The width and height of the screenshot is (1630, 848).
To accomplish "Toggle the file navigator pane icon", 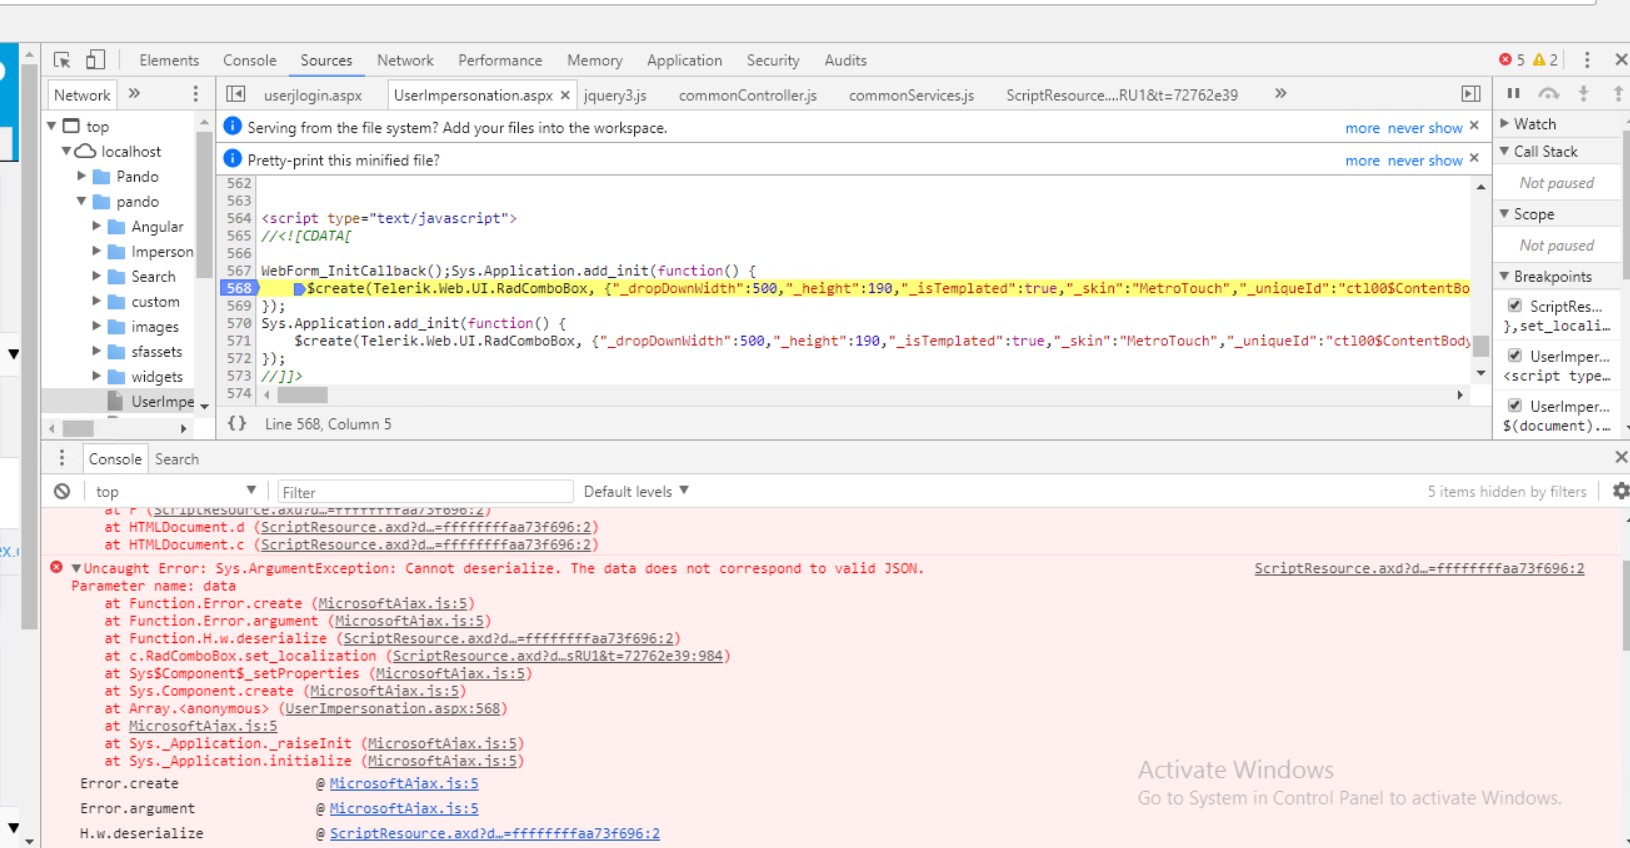I will pos(236,94).
